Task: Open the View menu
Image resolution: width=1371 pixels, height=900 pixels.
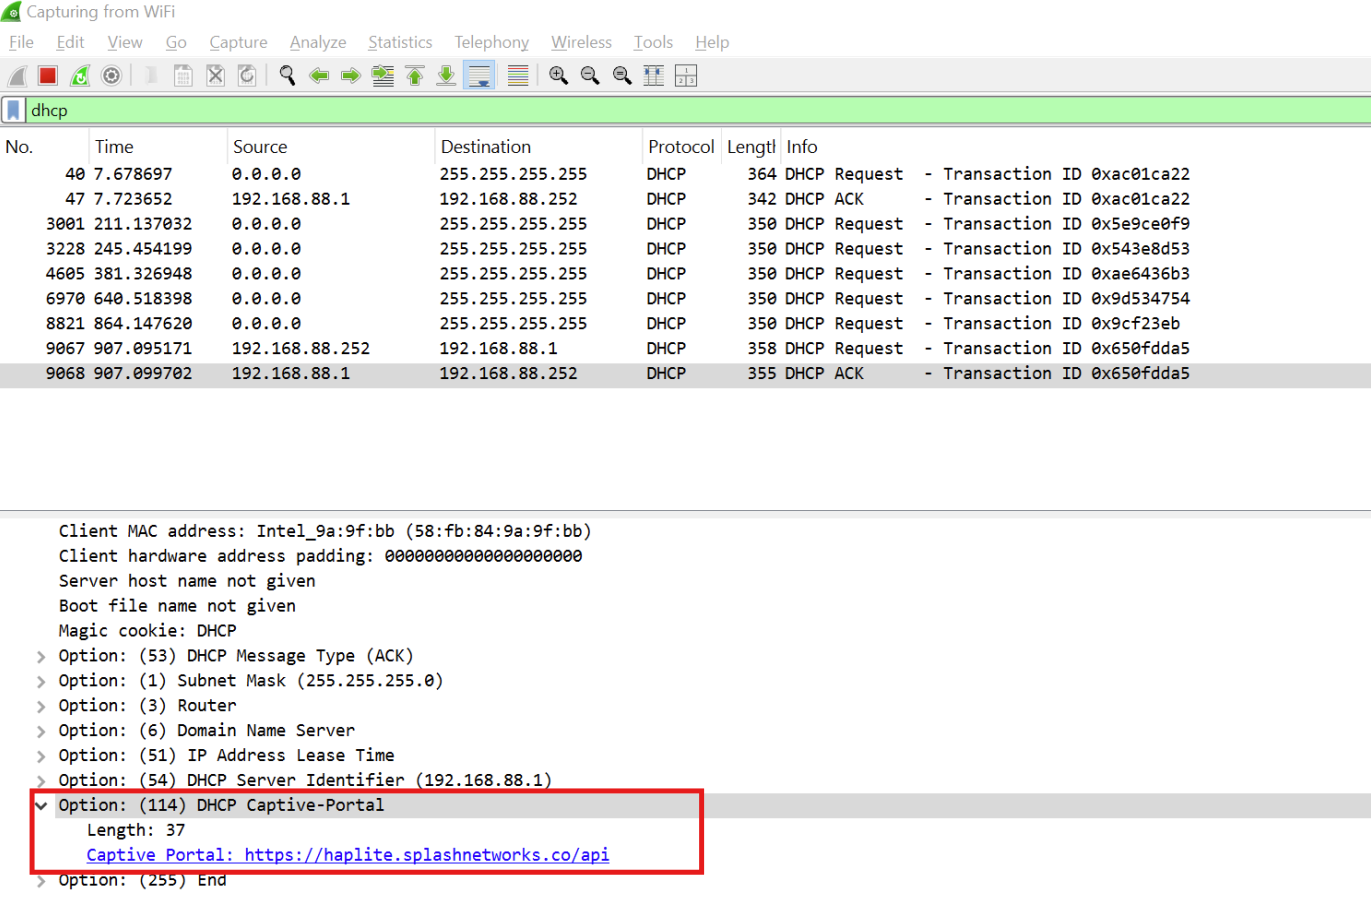Action: tap(125, 42)
